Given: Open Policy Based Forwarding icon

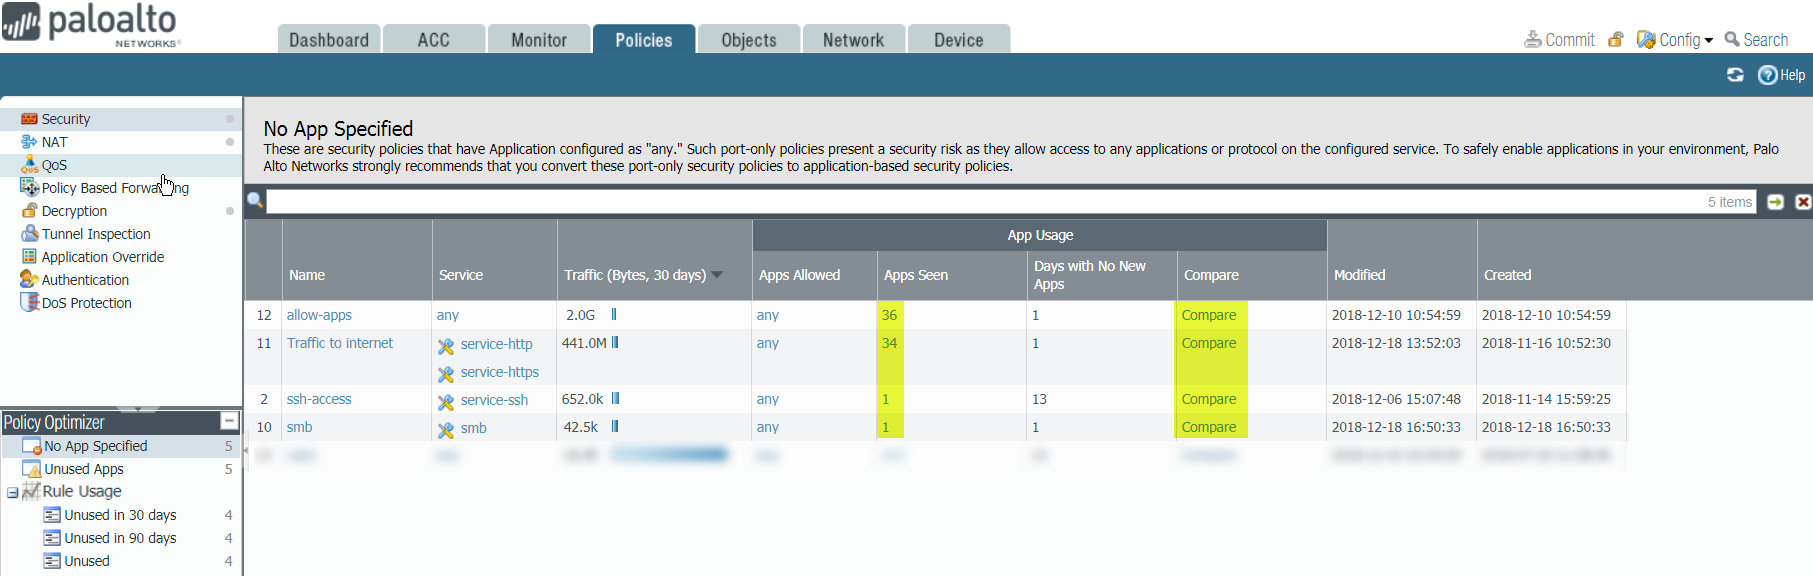Looking at the screenshot, I should pos(30,188).
